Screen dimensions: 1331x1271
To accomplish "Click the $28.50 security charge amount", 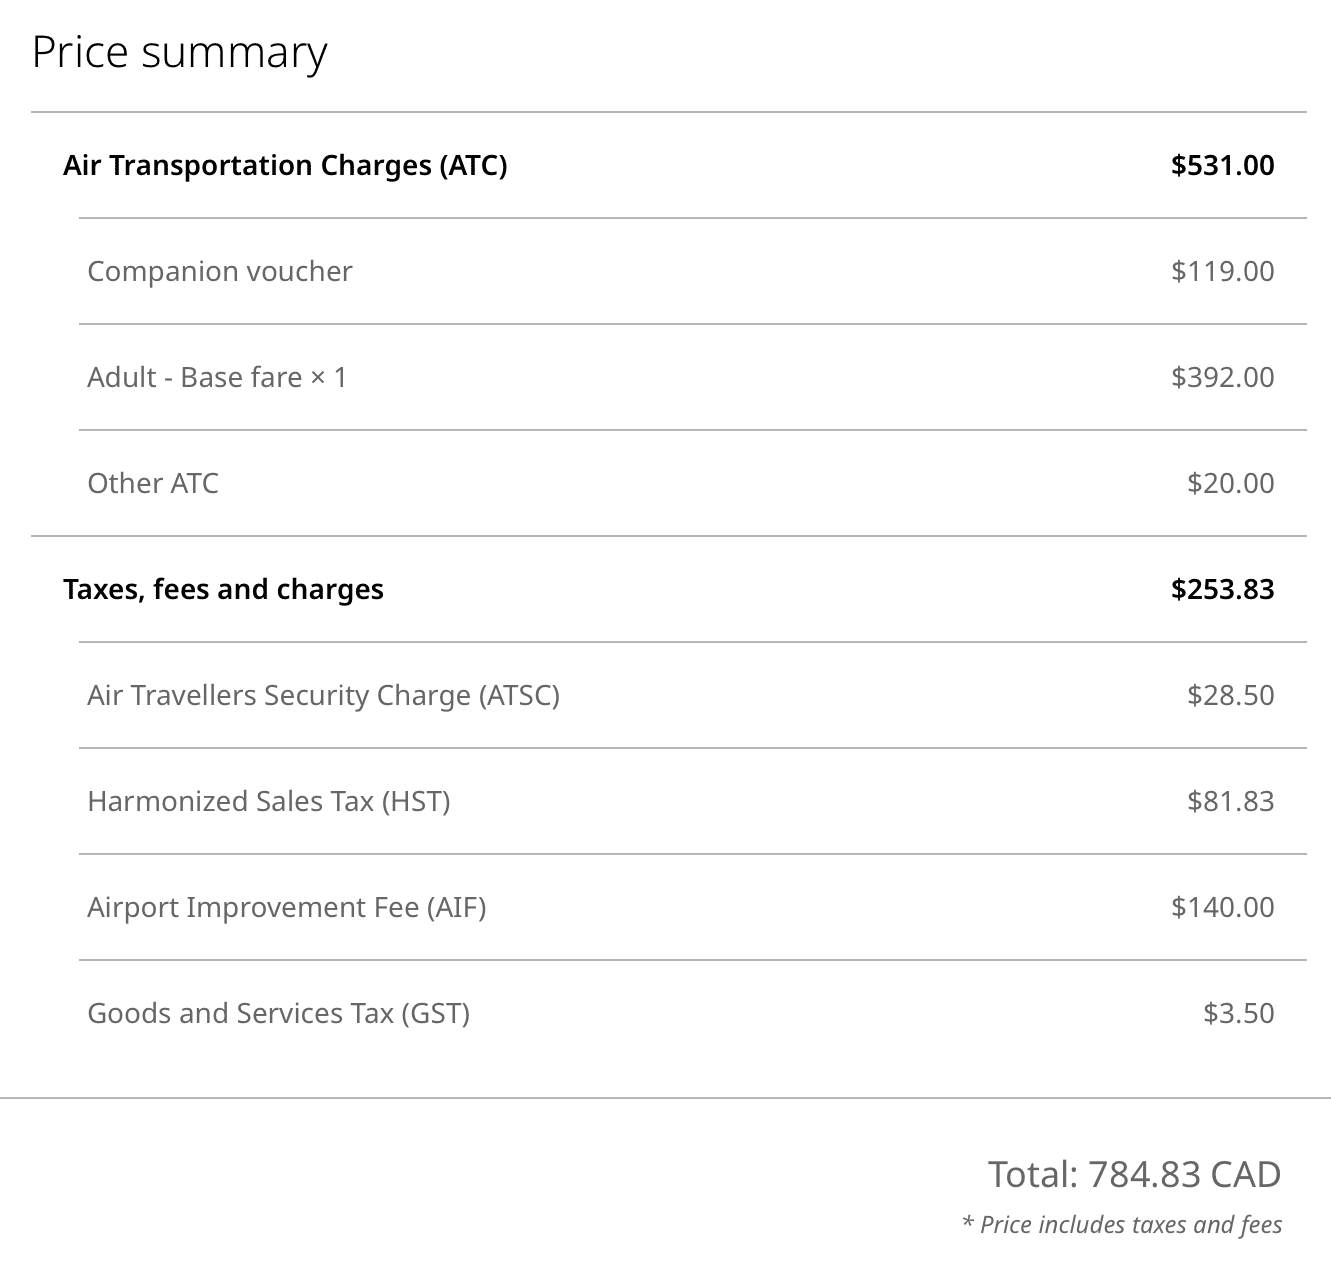I will 1230,695.
